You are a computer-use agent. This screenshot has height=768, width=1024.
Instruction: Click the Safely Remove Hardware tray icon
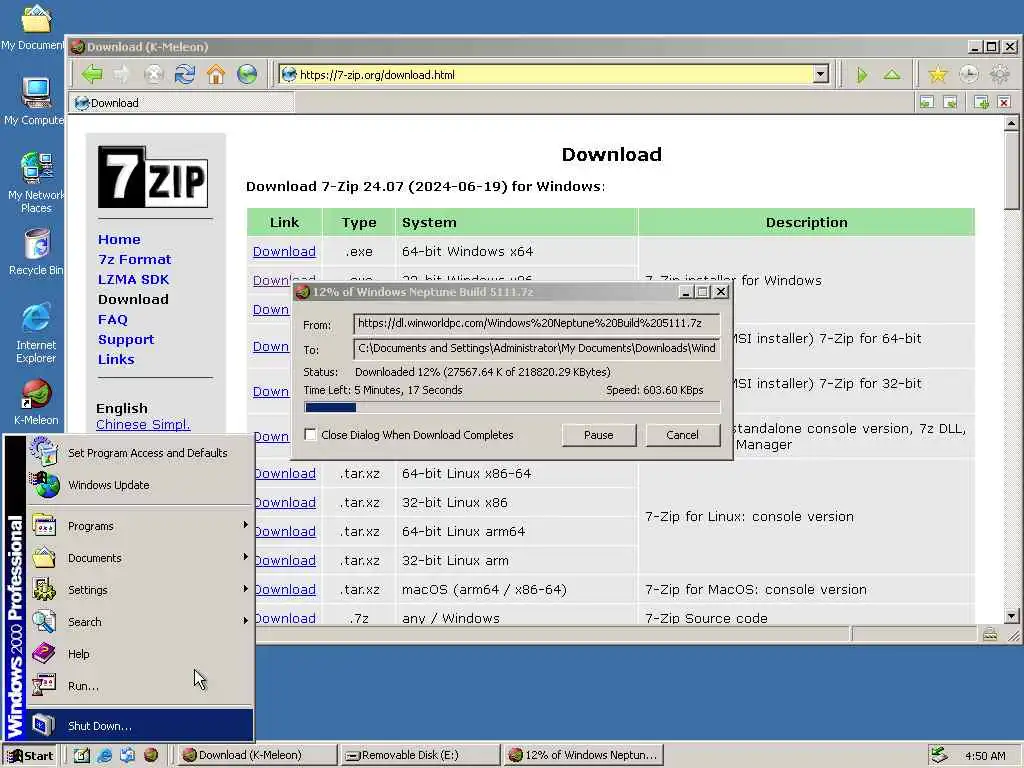pyautogui.click(x=939, y=755)
